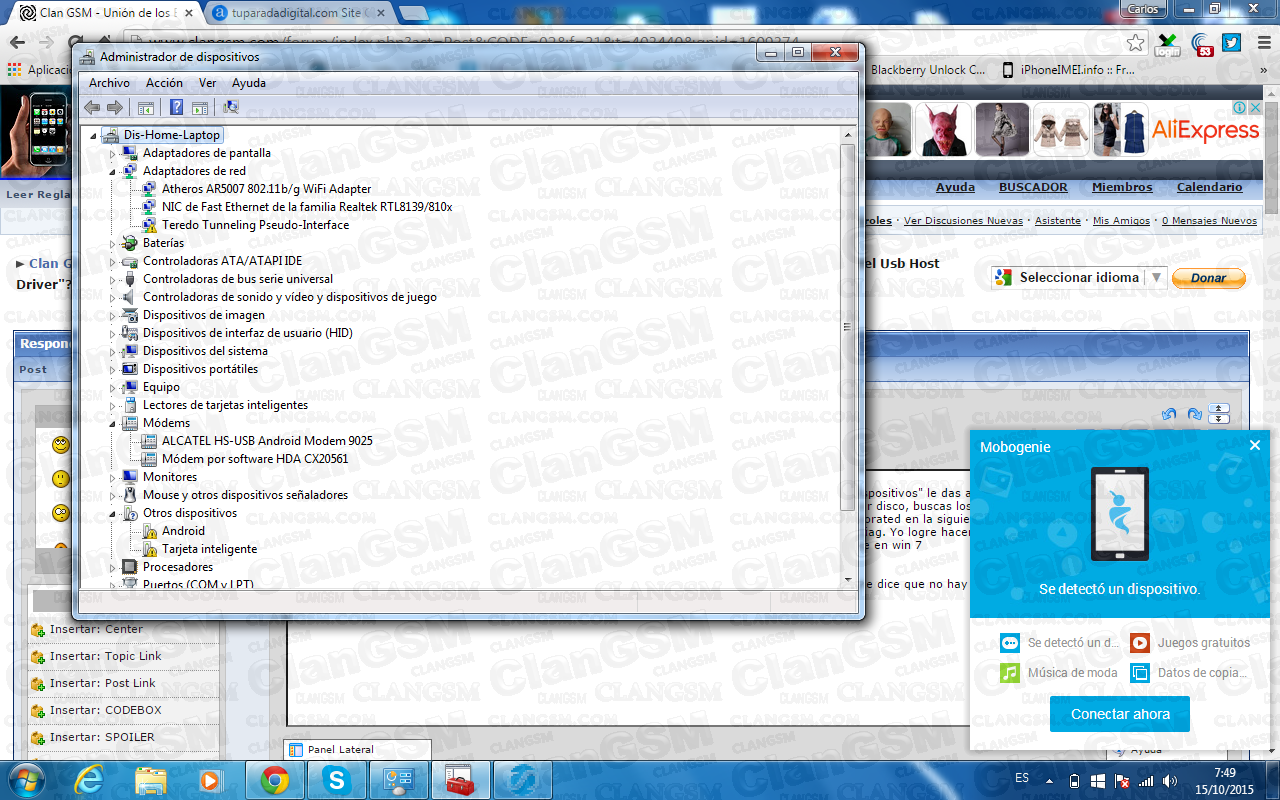The image size is (1280, 800).
Task: Open the Acción menu
Action: click(164, 83)
